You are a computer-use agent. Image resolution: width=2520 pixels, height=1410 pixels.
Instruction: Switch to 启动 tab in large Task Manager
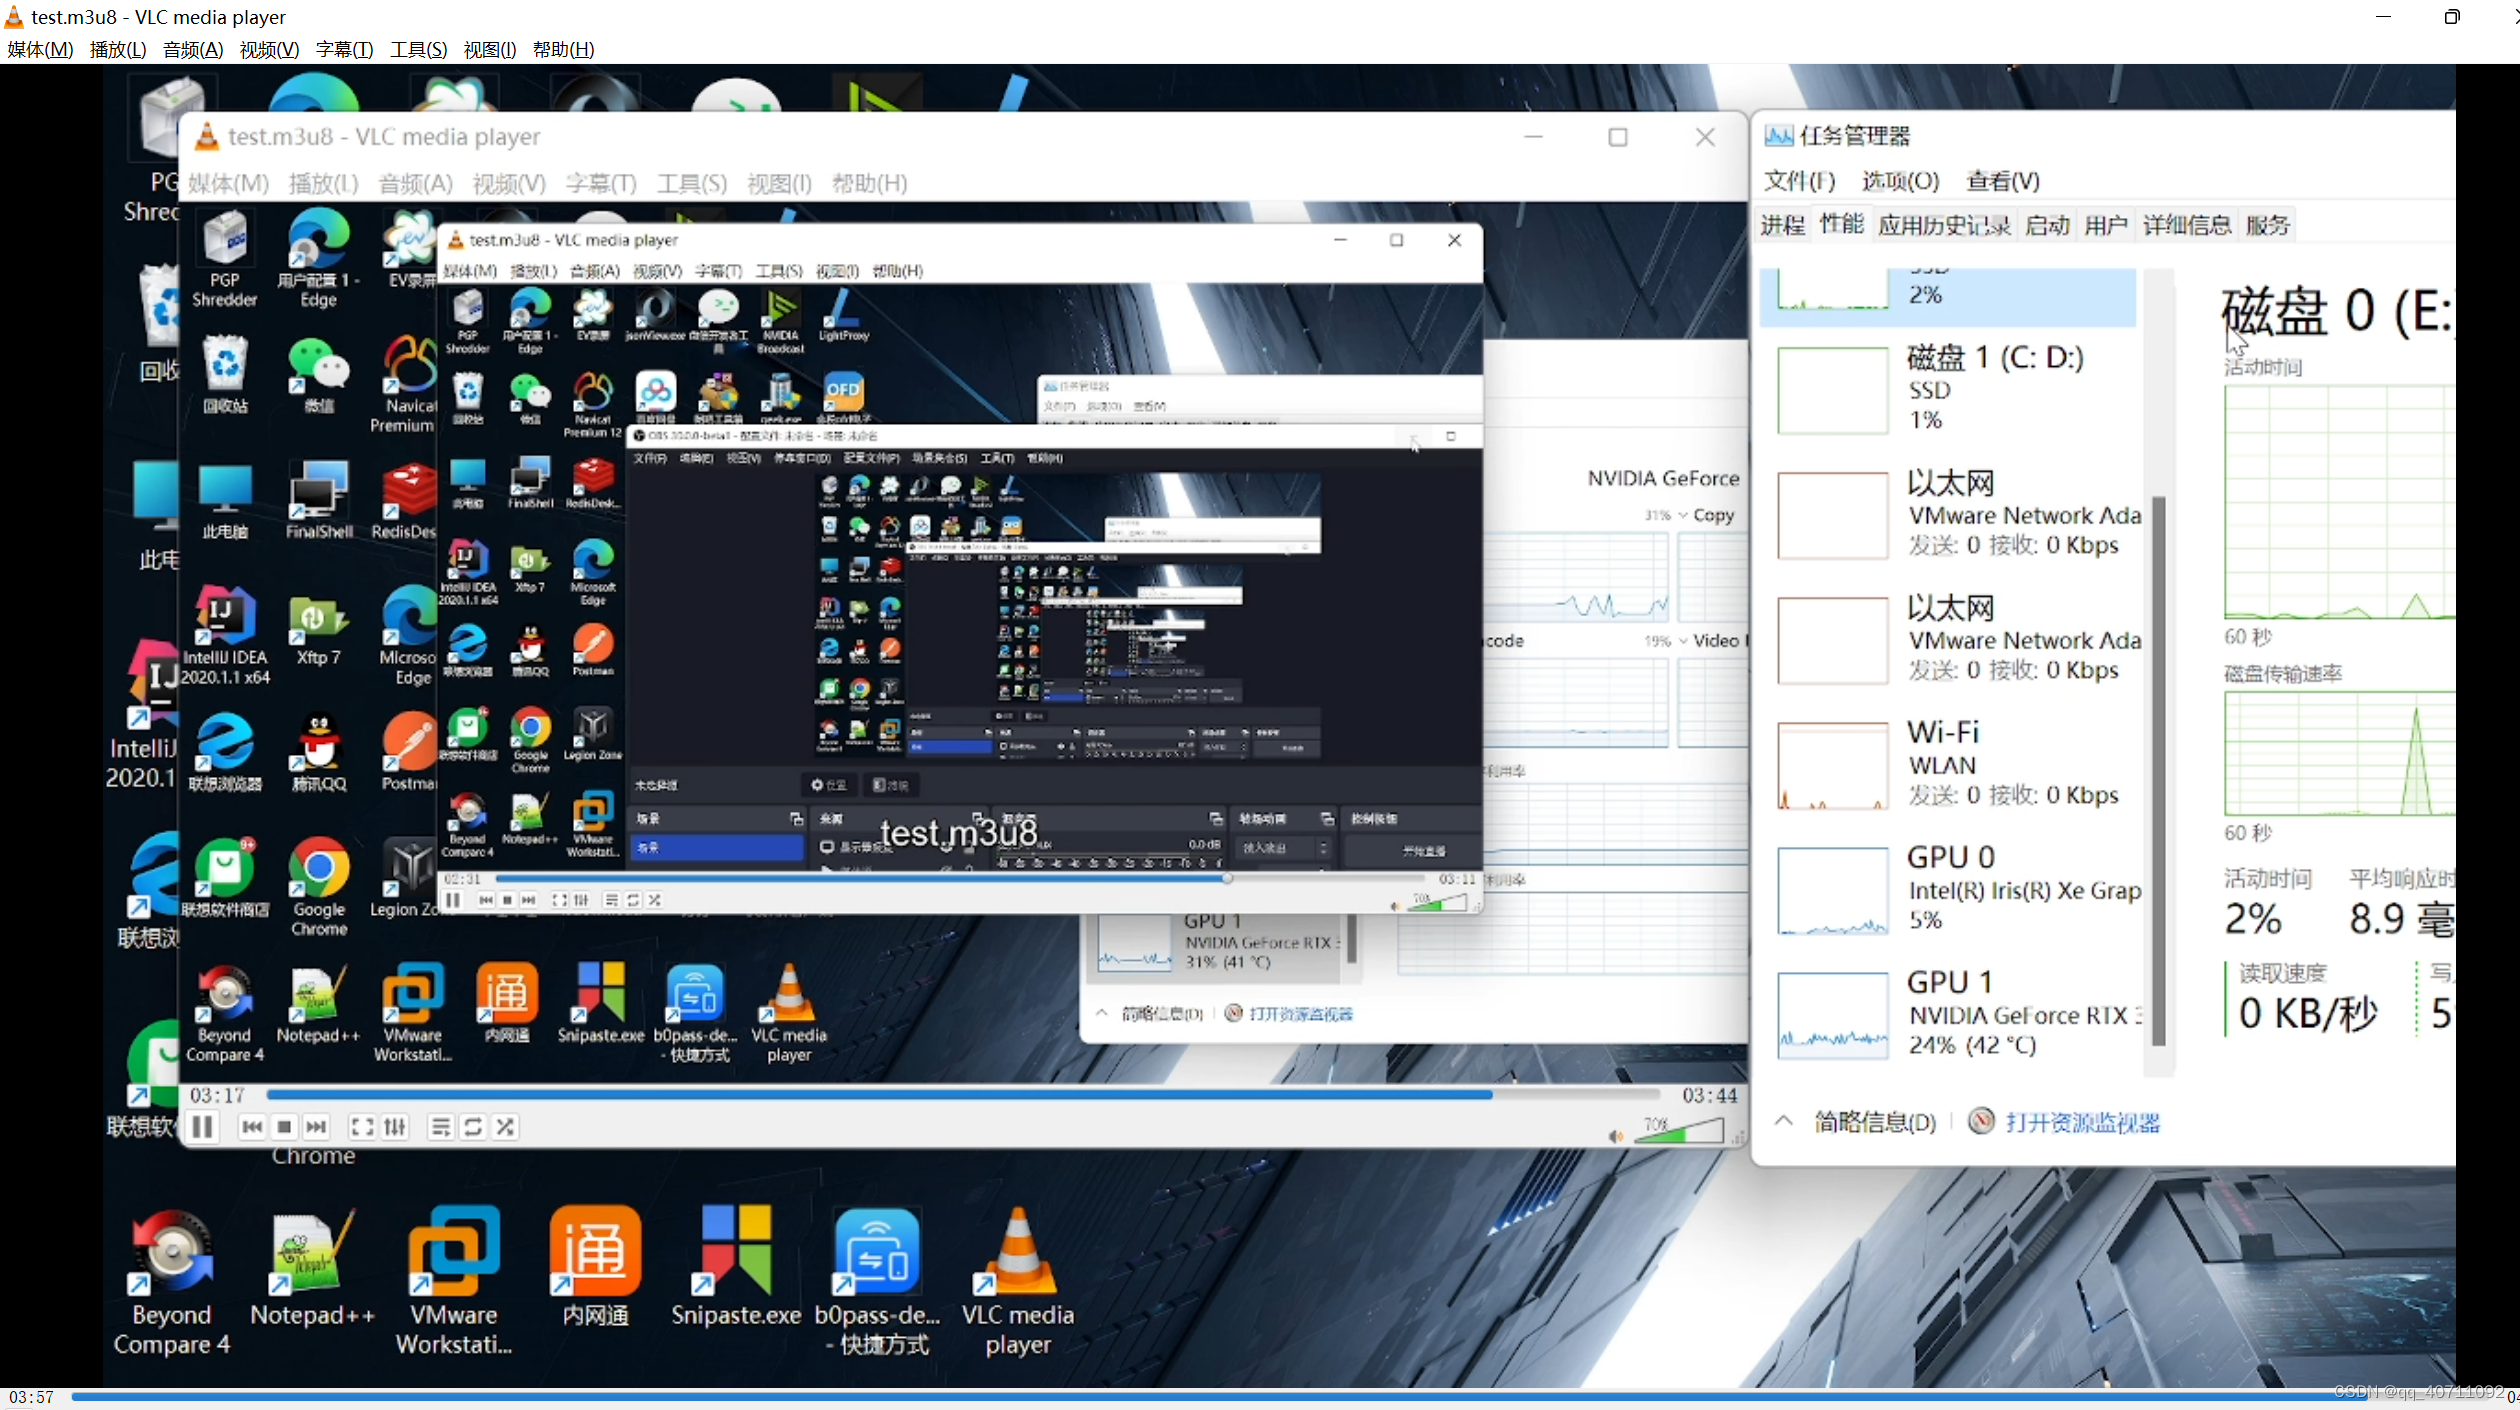coord(2047,225)
